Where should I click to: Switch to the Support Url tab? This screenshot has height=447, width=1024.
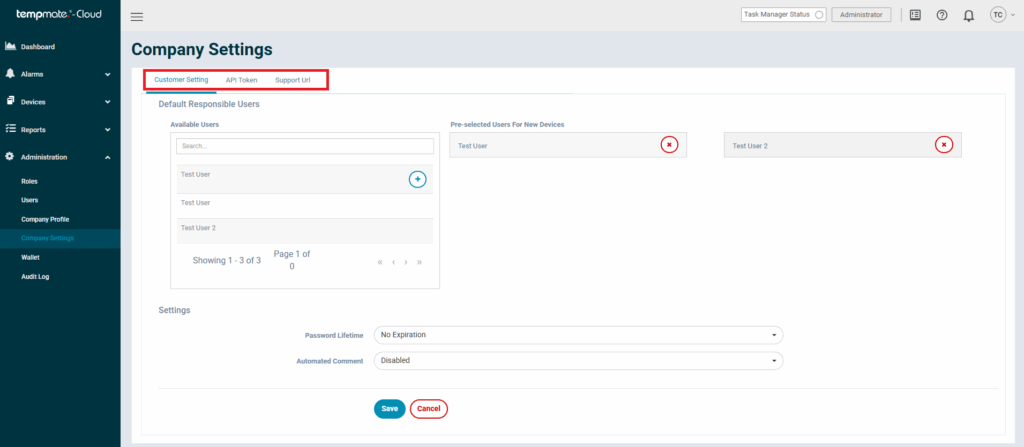coord(293,80)
